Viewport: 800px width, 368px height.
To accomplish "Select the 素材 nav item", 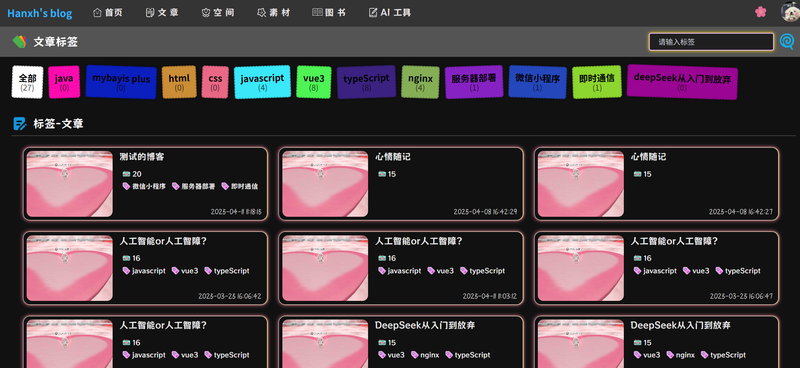I will [273, 13].
